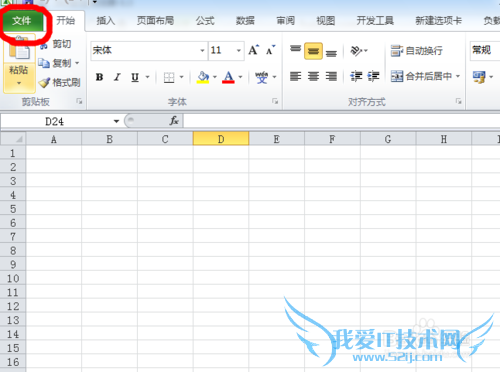The image size is (500, 372).
Task: Switch to the 审阅 tab
Action: point(286,21)
